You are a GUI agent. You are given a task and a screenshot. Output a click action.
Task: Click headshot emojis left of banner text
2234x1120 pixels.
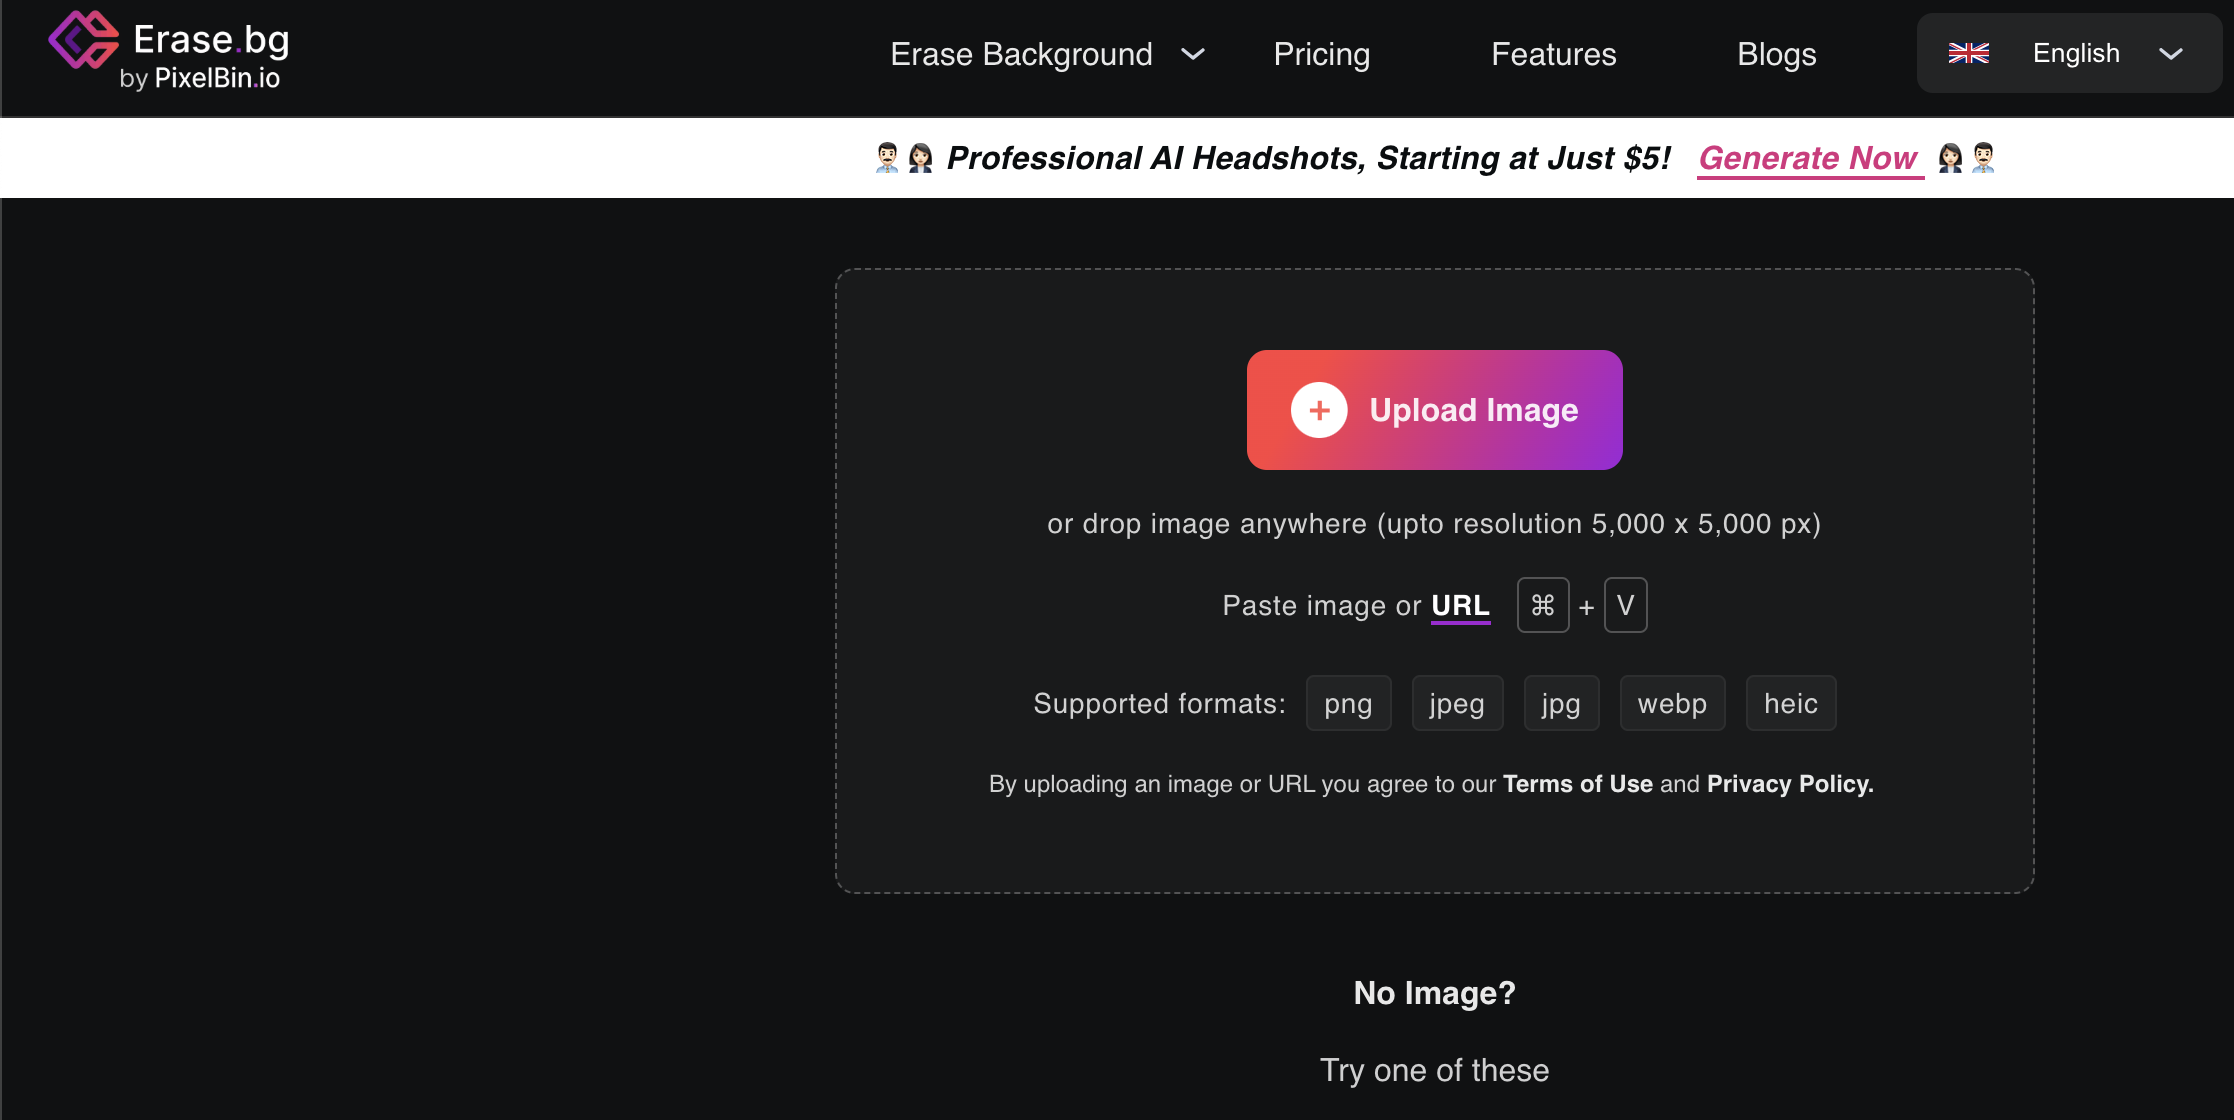click(x=903, y=158)
